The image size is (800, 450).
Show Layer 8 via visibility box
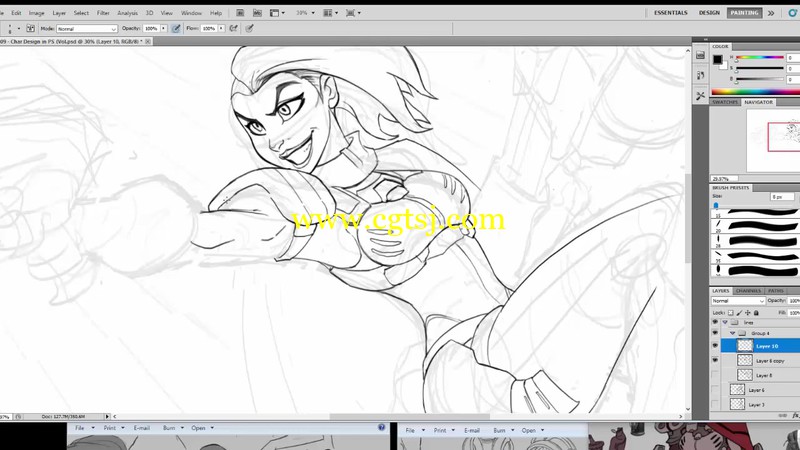coord(715,375)
